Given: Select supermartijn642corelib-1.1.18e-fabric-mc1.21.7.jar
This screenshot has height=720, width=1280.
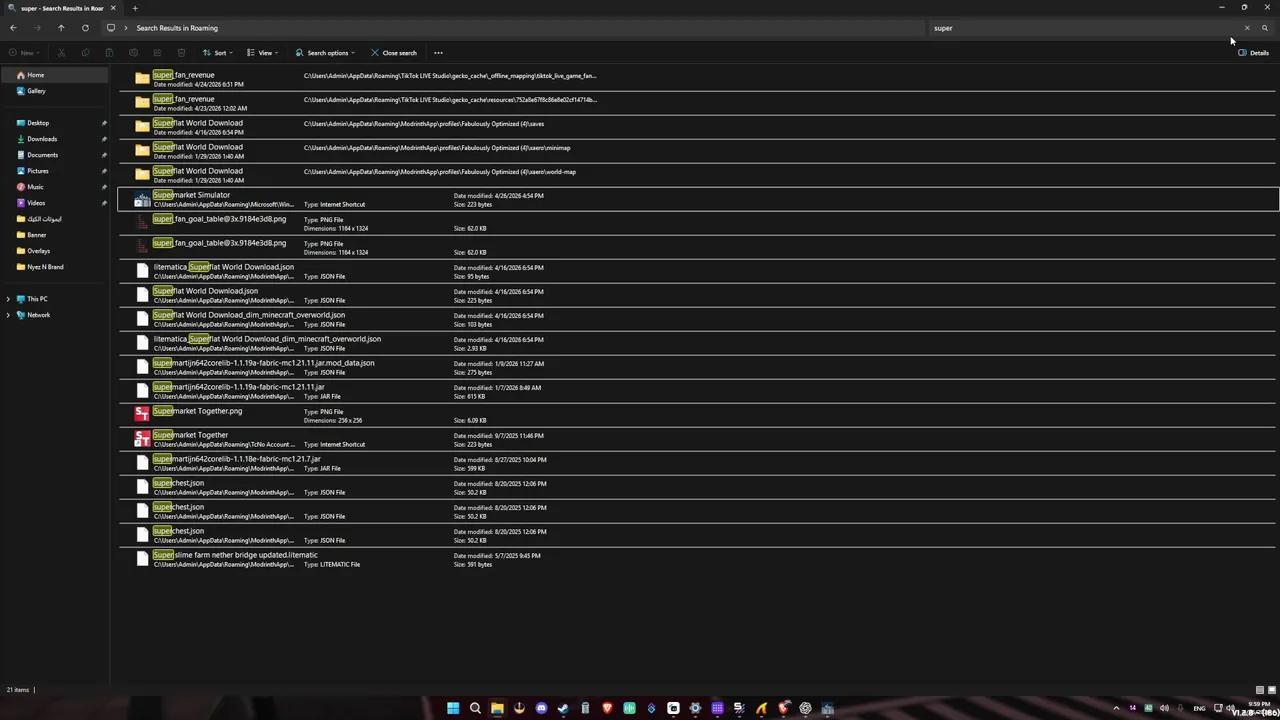Looking at the screenshot, I should pos(698,463).
